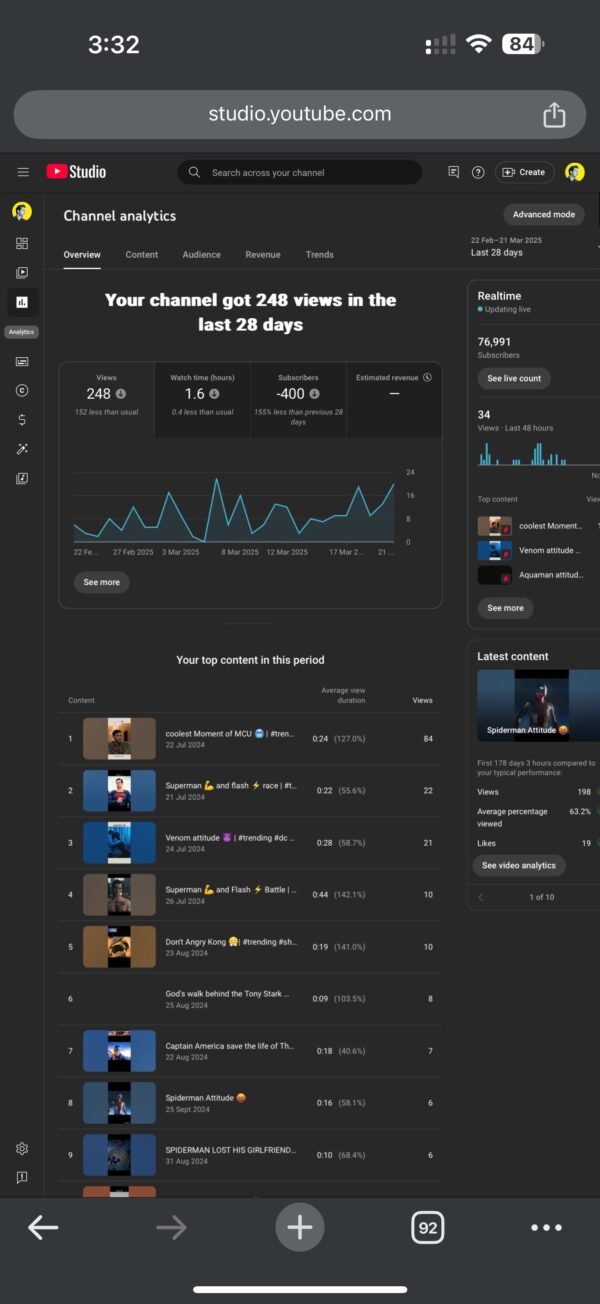This screenshot has width=600, height=1304.
Task: Open Dashboard icon in sidebar
Action: pos(22,243)
